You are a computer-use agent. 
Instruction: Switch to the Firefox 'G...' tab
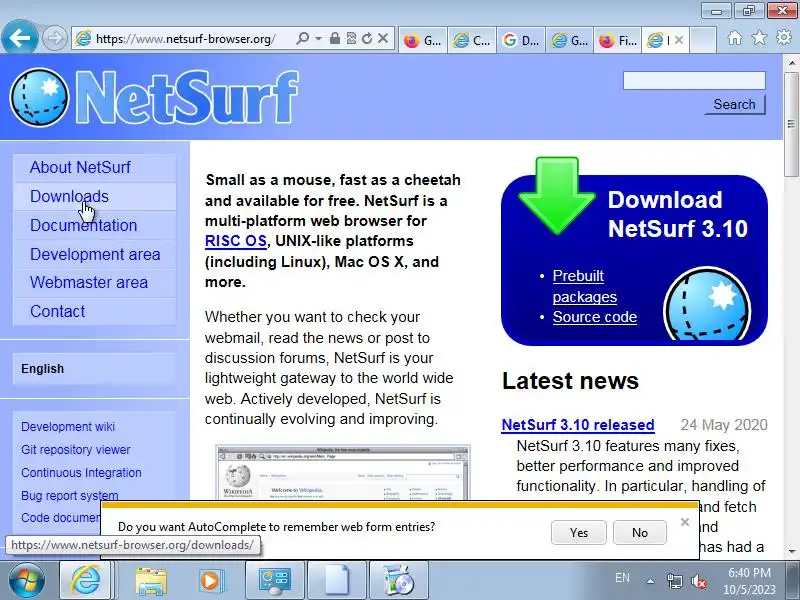pos(422,40)
